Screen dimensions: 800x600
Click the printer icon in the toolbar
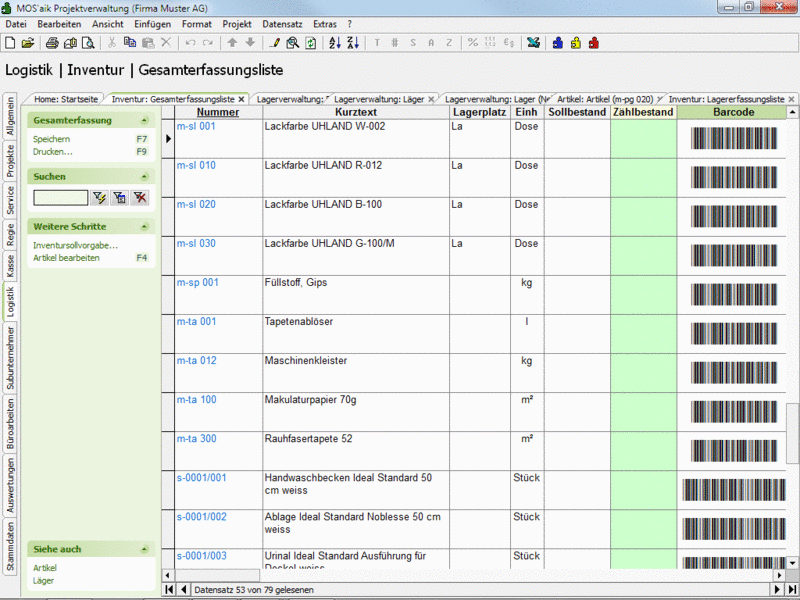[x=52, y=43]
